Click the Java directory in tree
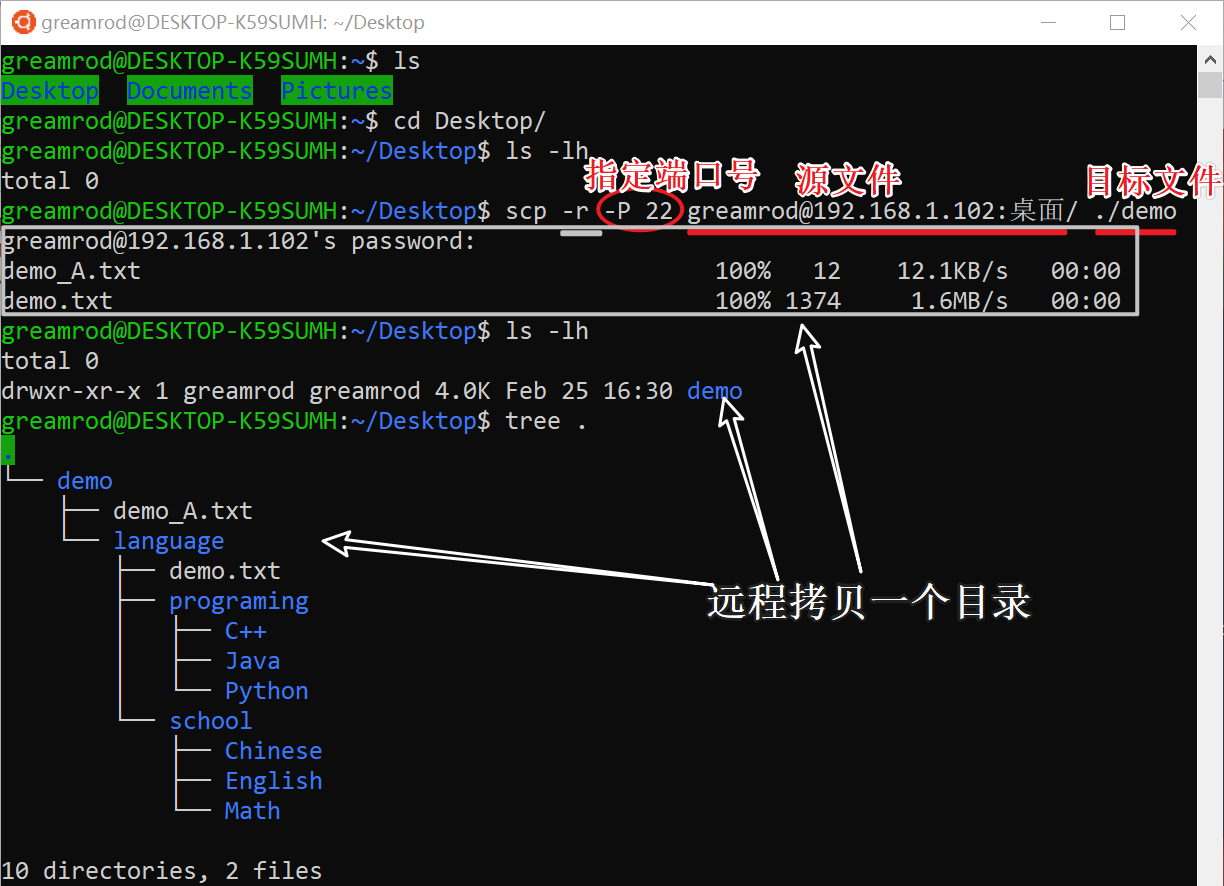The image size is (1224, 886). click(253, 661)
